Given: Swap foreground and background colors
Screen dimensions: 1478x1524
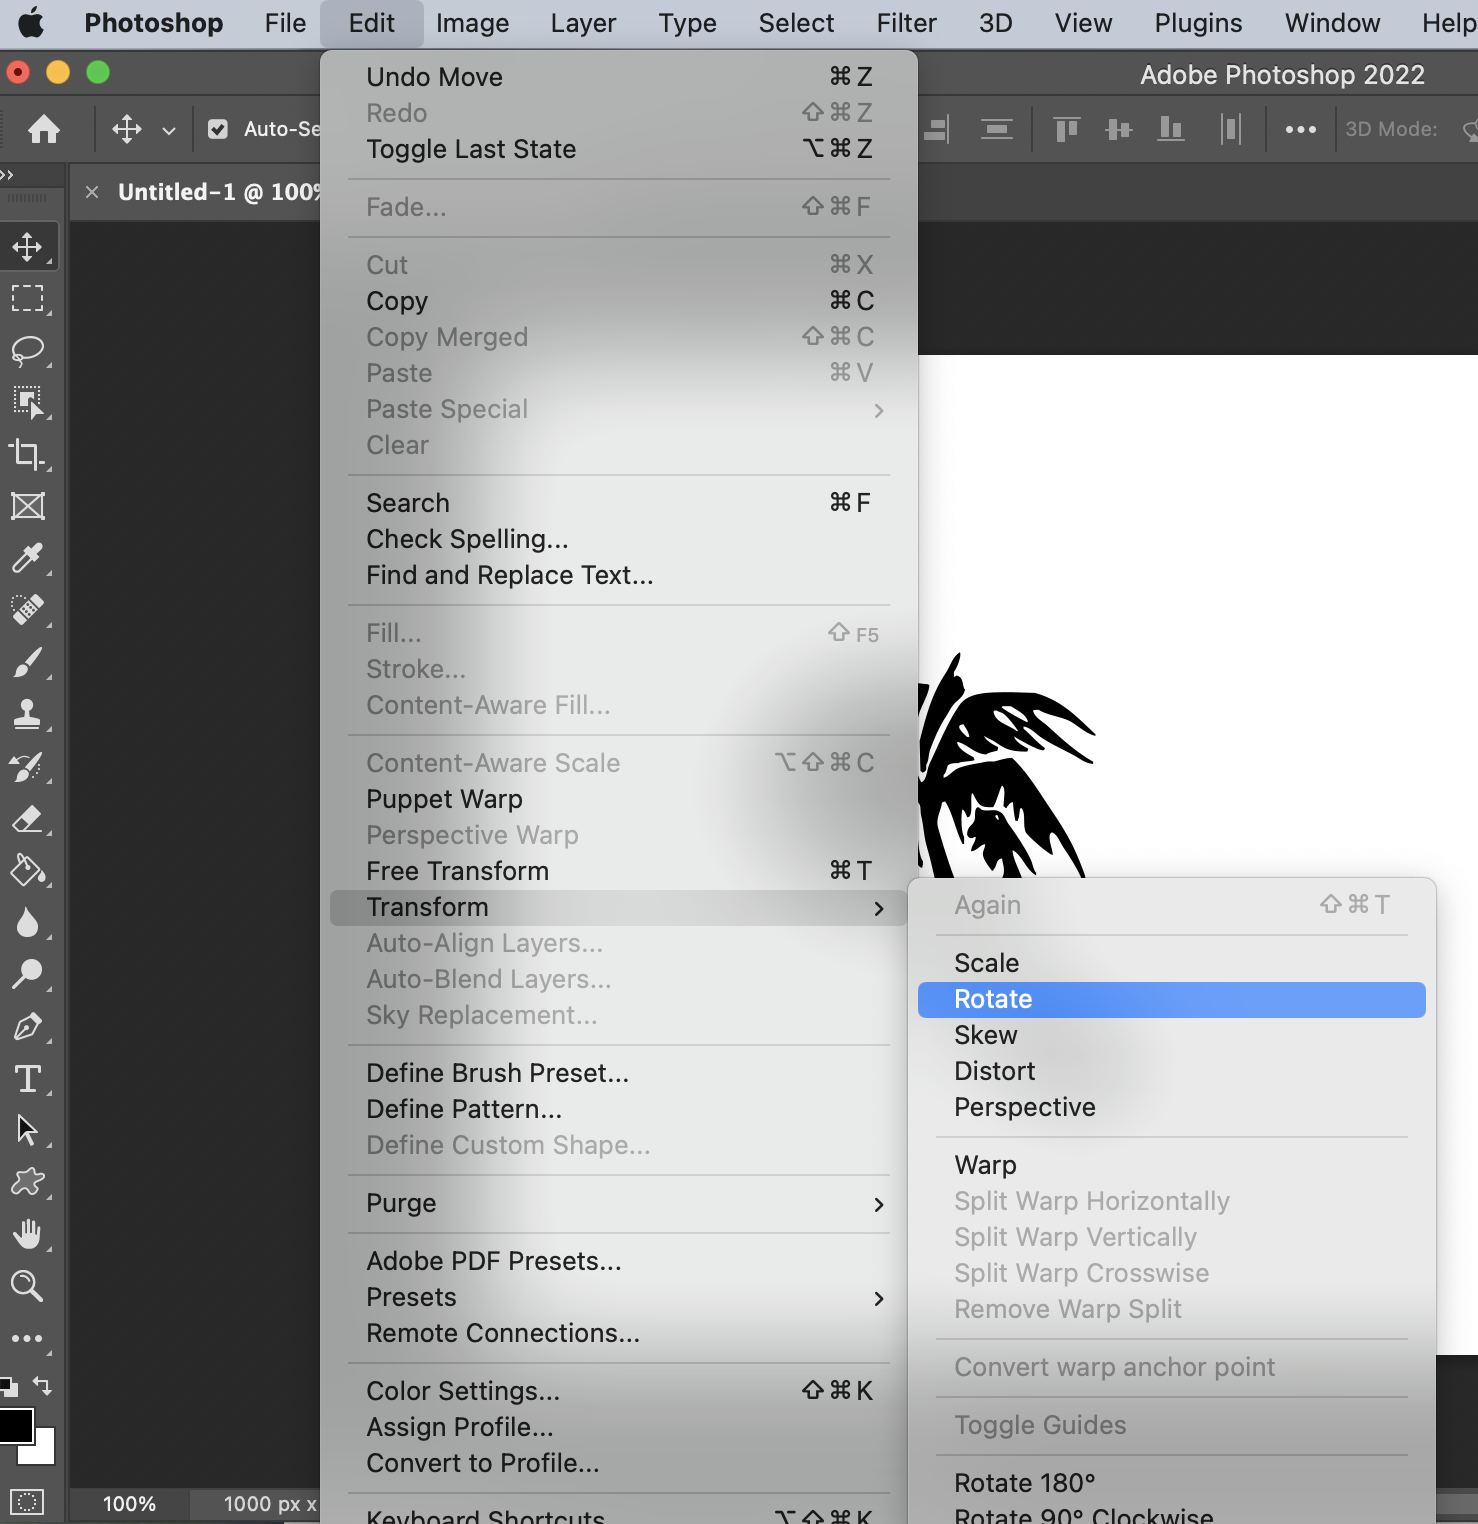Looking at the screenshot, I should [x=42, y=1386].
